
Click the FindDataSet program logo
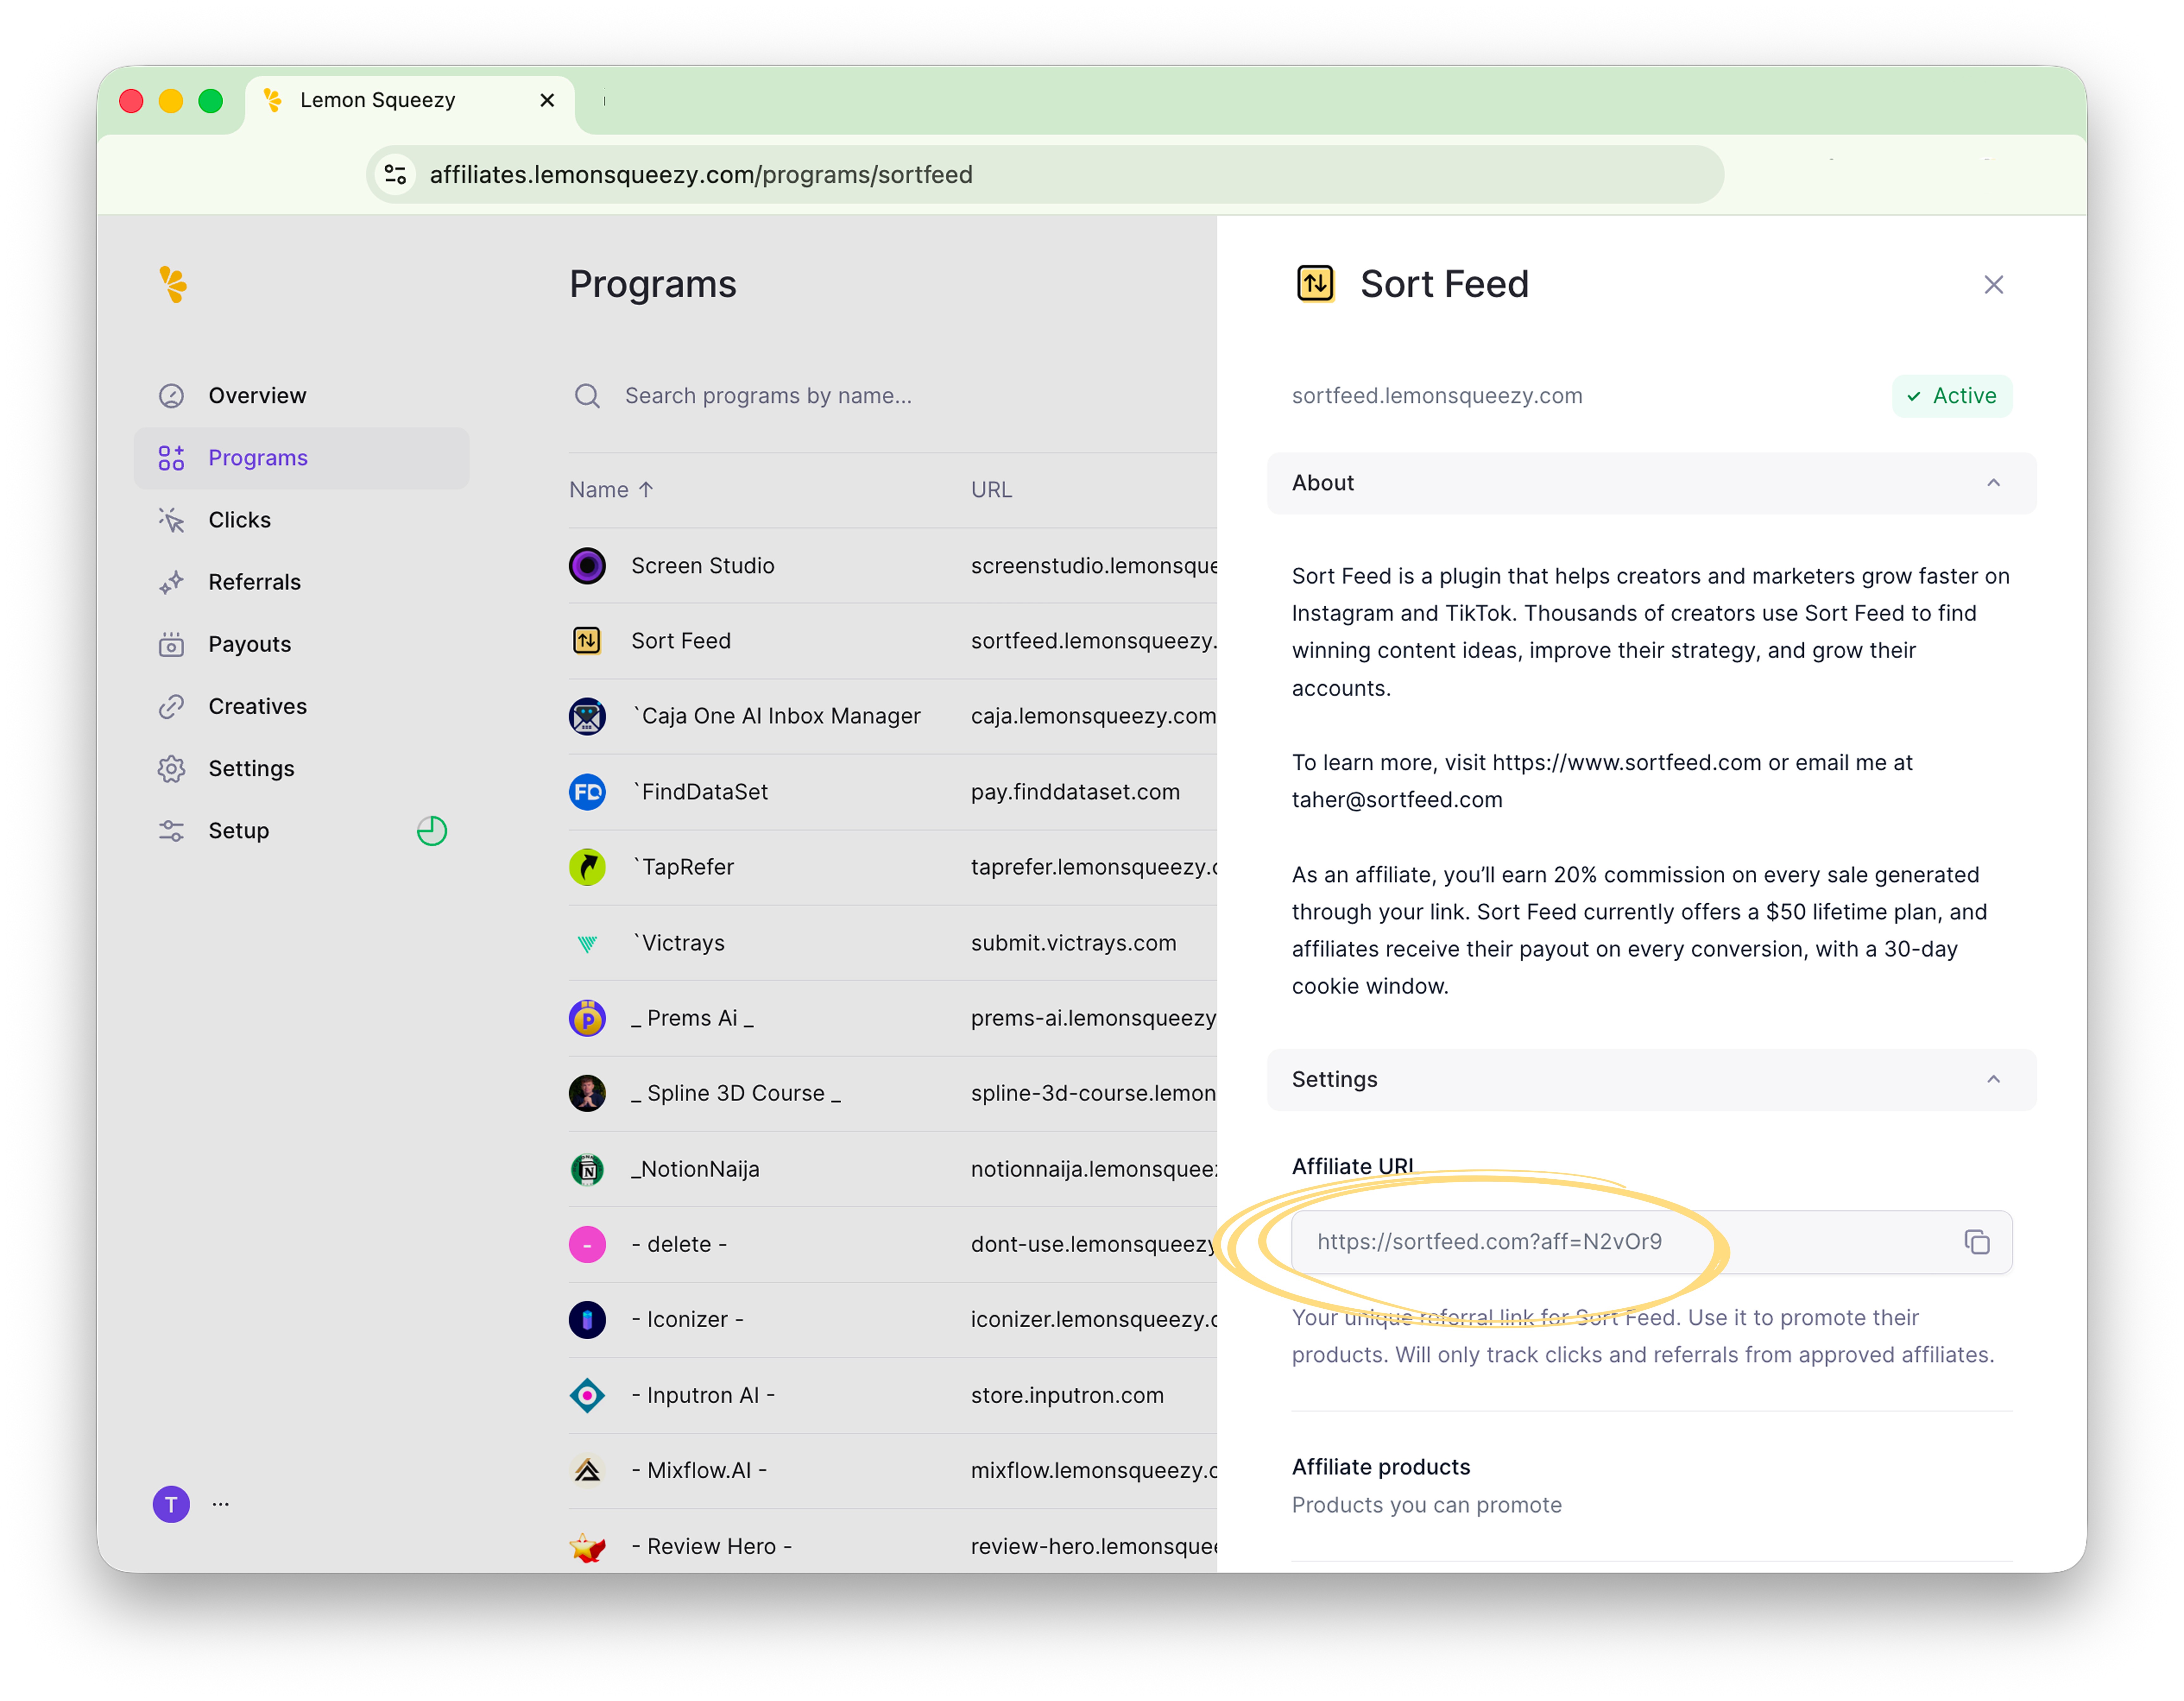pos(587,792)
